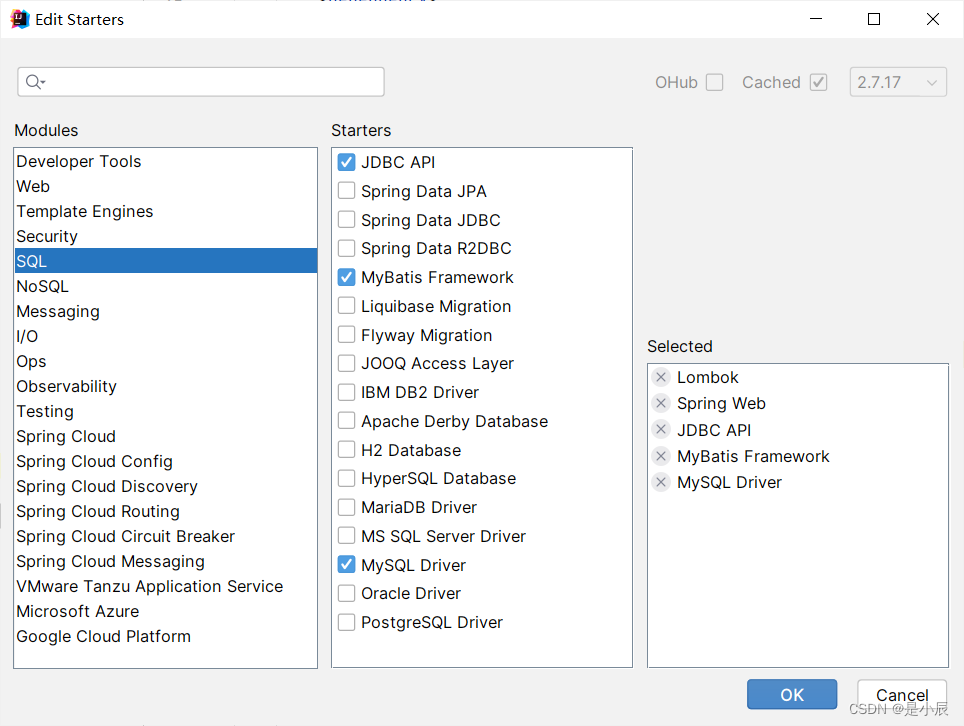Check the Spring Data JPA checkbox

tap(346, 191)
